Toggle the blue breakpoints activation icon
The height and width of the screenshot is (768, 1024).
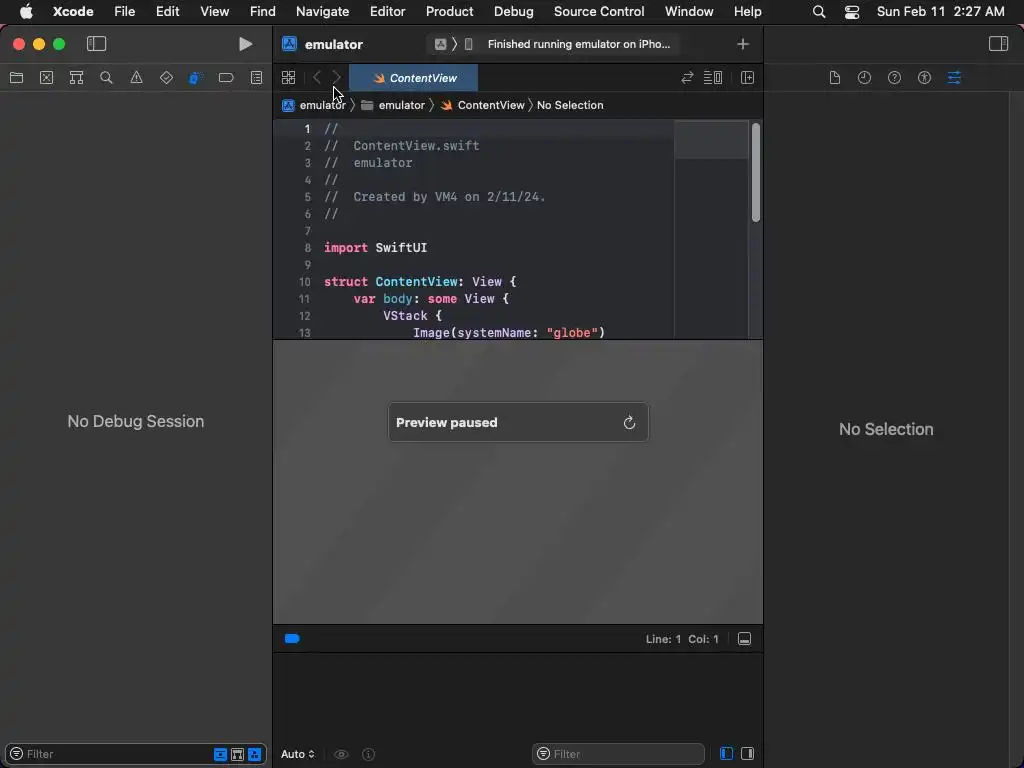(x=292, y=639)
